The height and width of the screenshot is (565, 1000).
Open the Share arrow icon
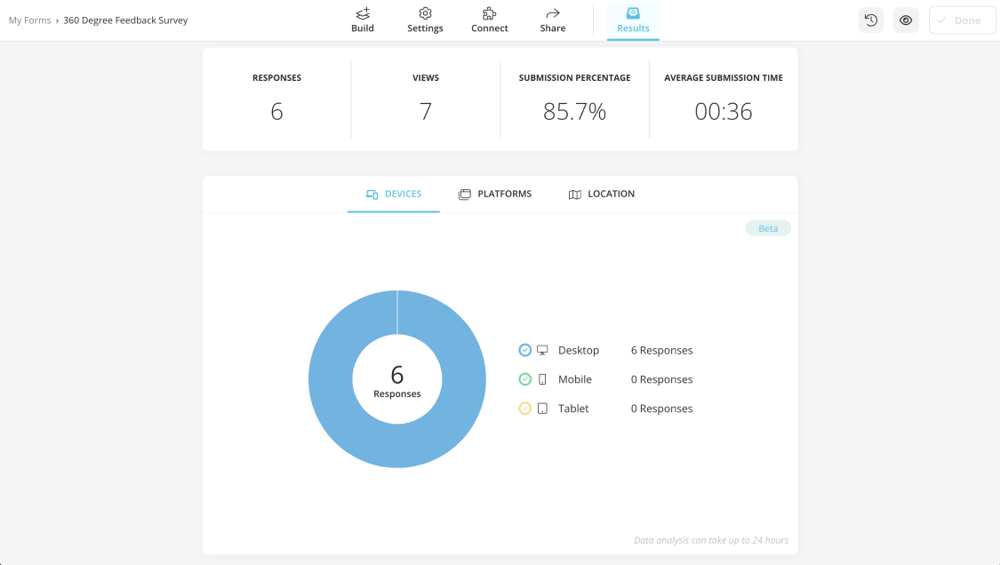pos(552,14)
